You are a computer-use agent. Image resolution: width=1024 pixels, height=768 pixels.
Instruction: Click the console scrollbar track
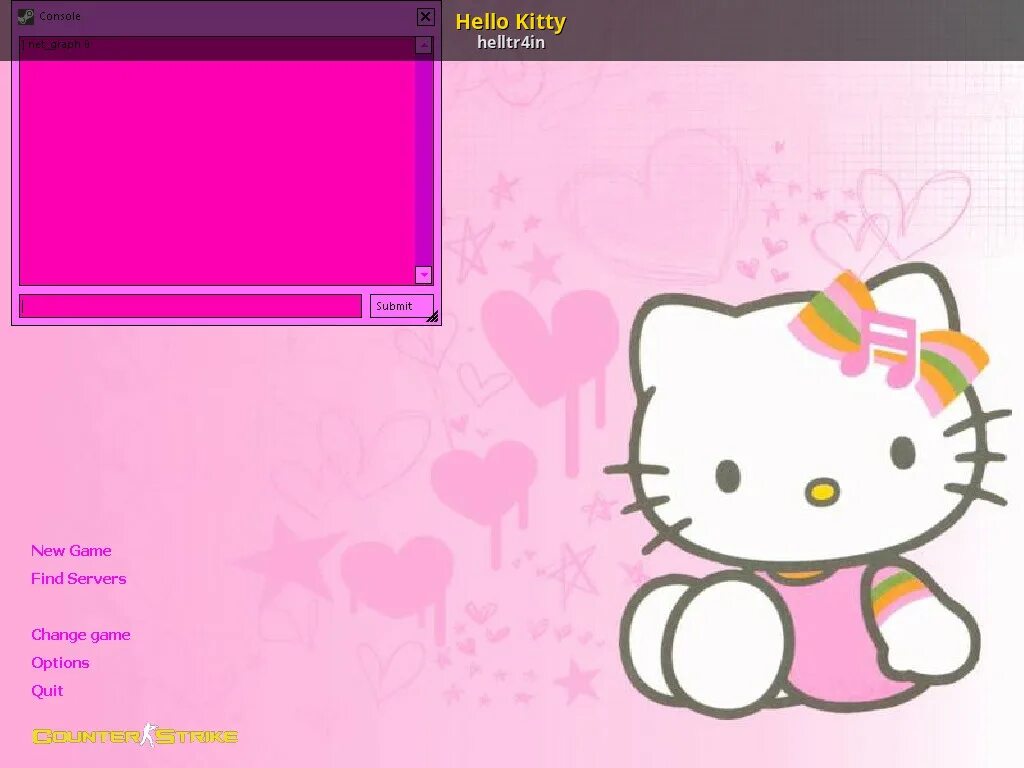[424, 160]
